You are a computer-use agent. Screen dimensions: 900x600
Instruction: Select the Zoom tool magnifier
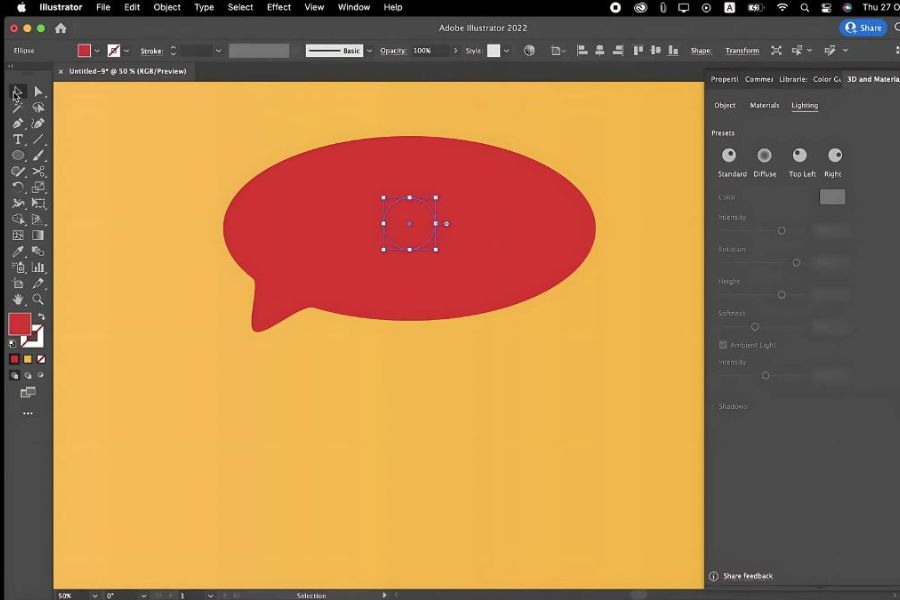pyautogui.click(x=38, y=299)
